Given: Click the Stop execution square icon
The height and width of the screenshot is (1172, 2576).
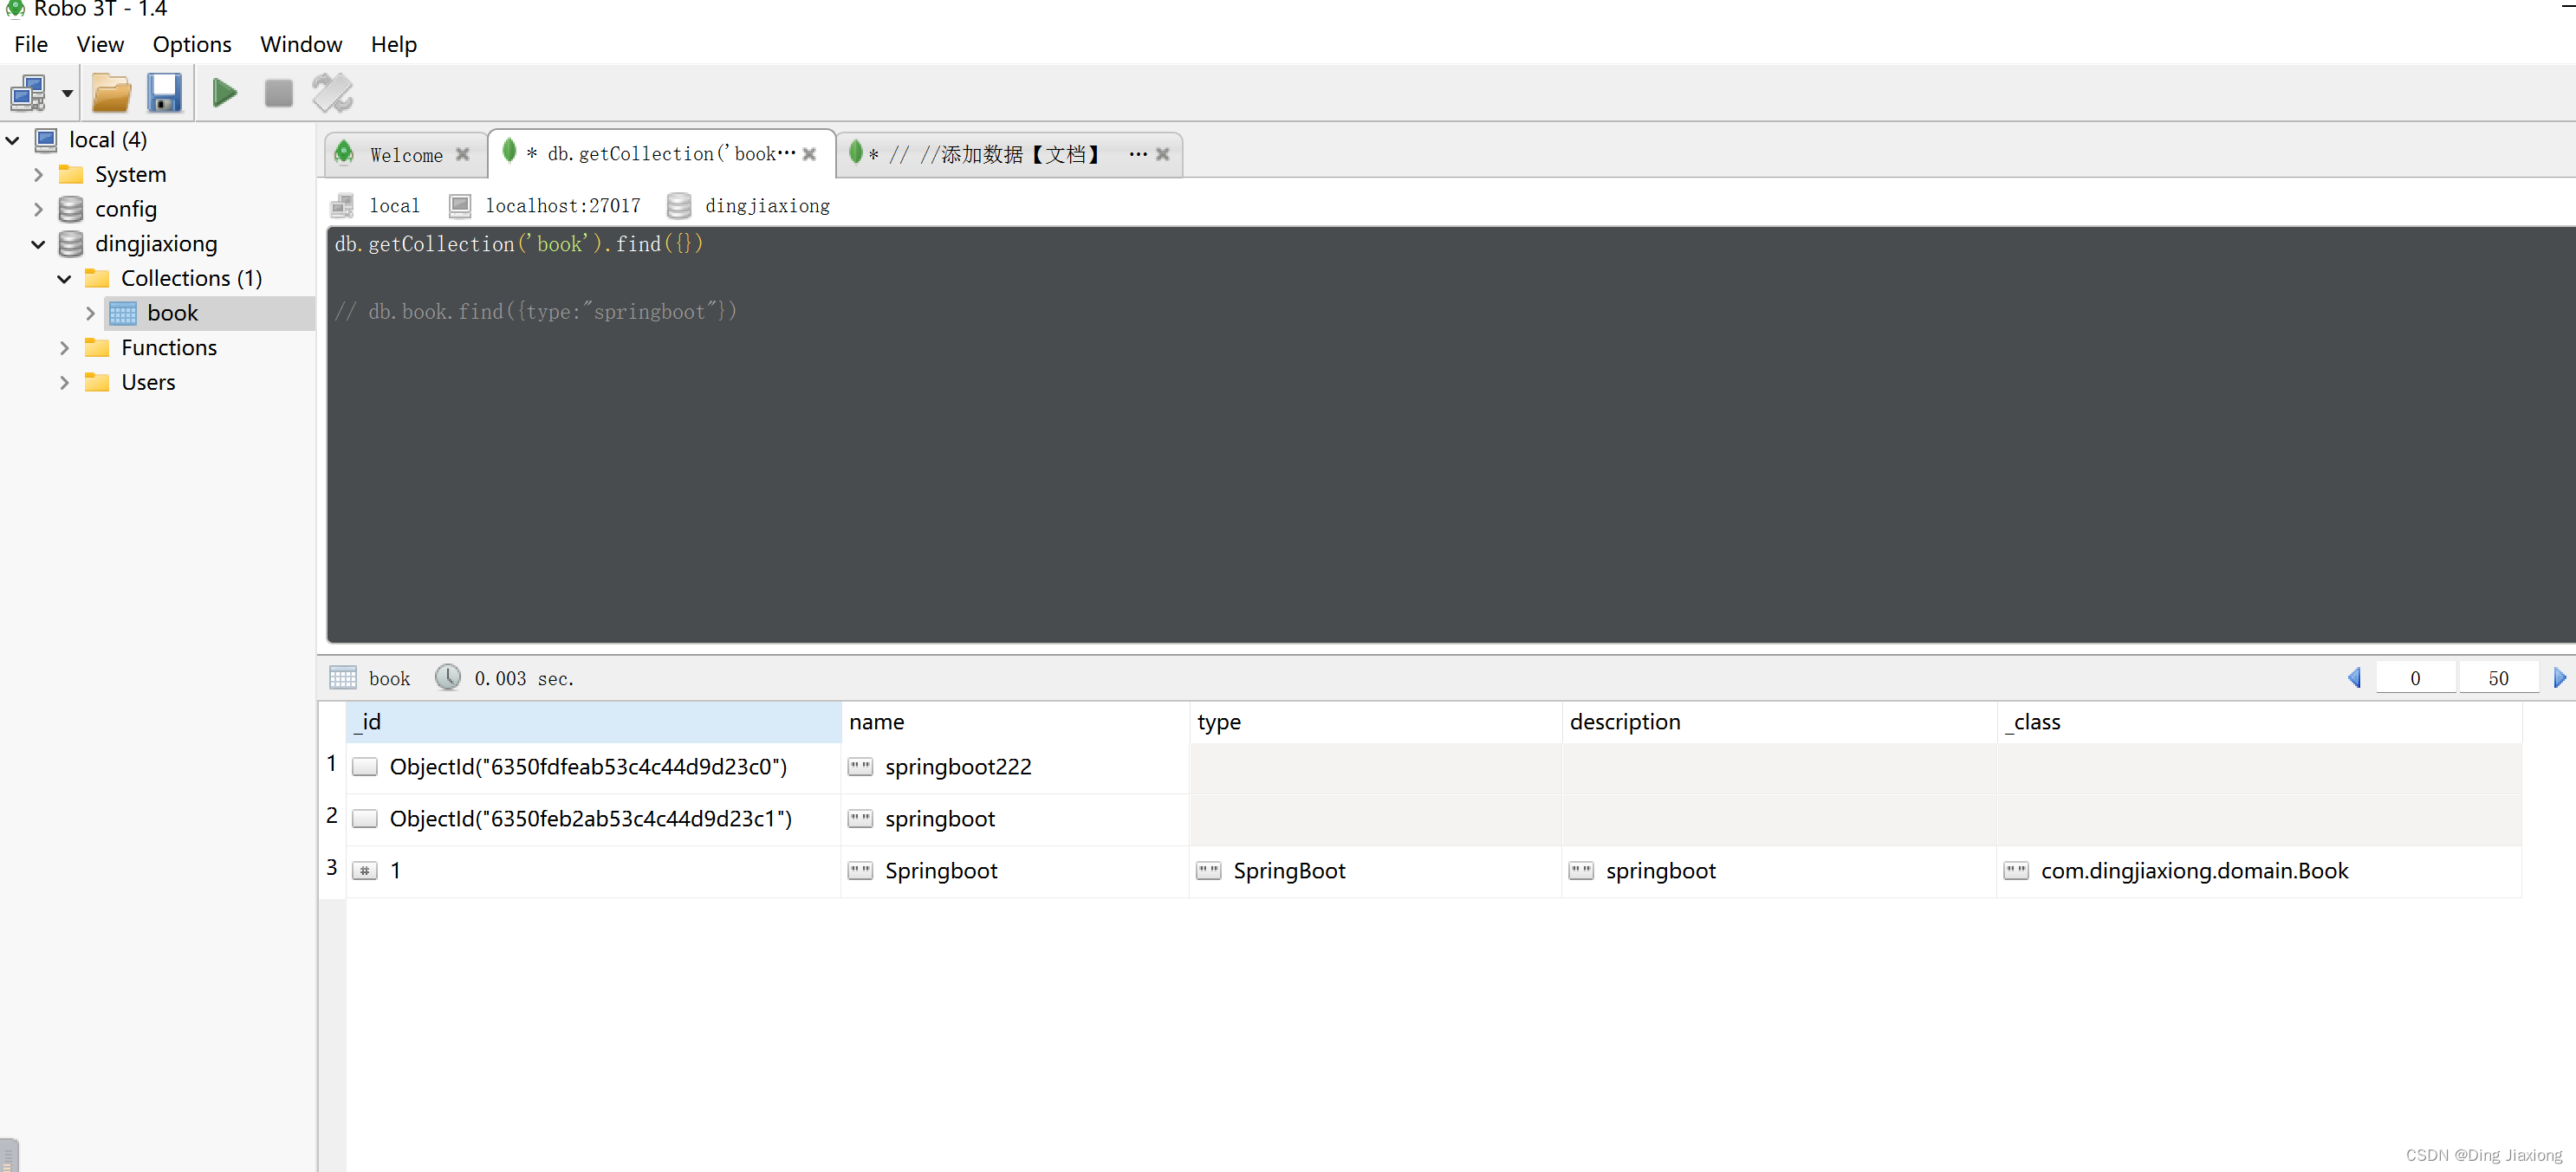Looking at the screenshot, I should [x=279, y=93].
